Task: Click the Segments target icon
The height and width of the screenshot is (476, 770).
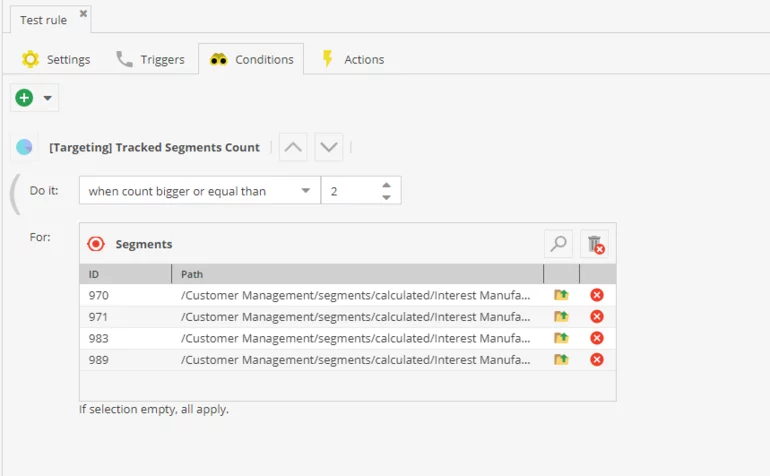Action: tap(96, 244)
